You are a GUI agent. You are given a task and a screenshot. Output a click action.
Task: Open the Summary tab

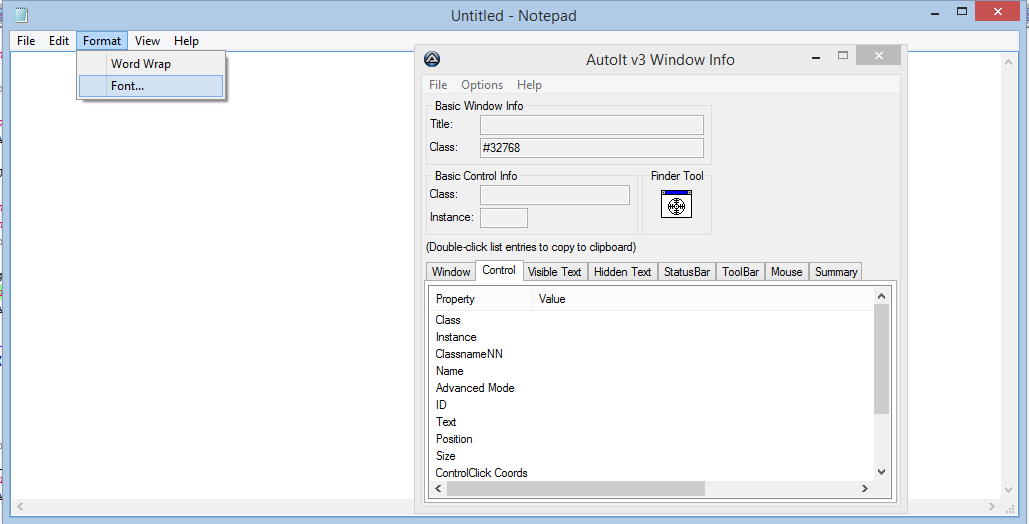point(835,272)
